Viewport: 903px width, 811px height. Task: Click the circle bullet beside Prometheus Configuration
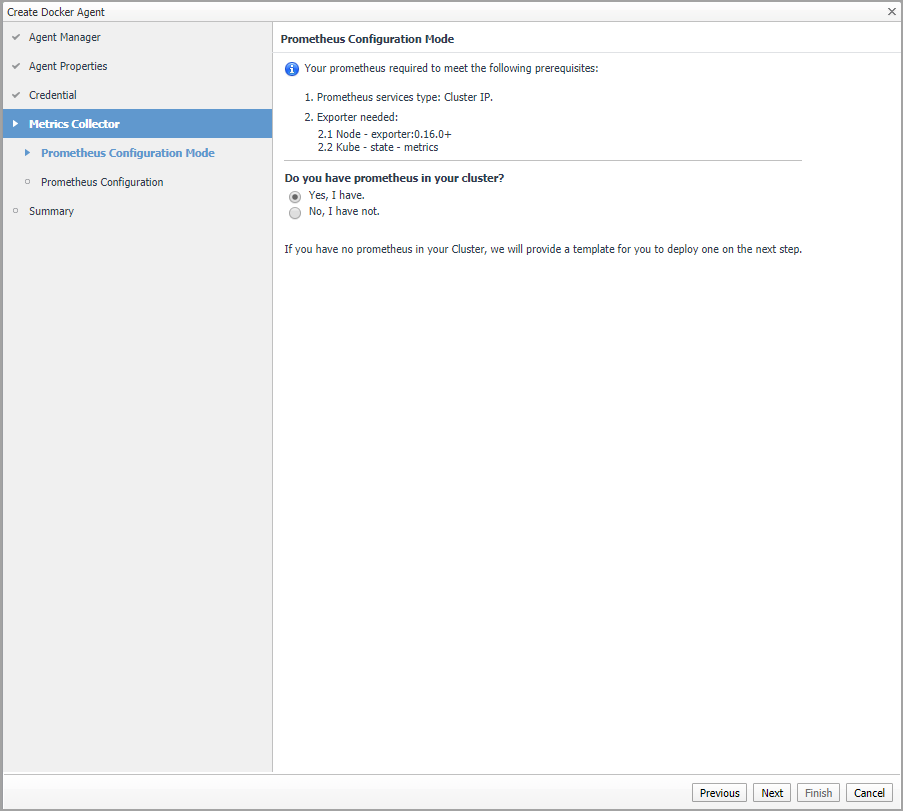pos(27,181)
